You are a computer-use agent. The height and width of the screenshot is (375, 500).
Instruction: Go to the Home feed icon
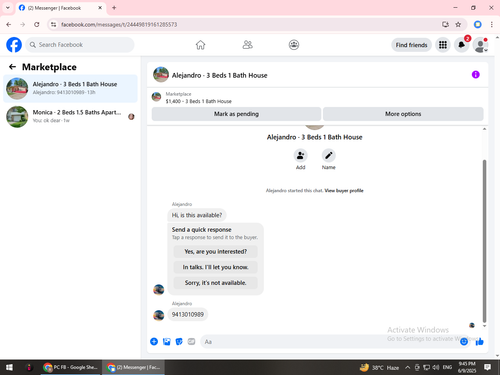click(200, 45)
